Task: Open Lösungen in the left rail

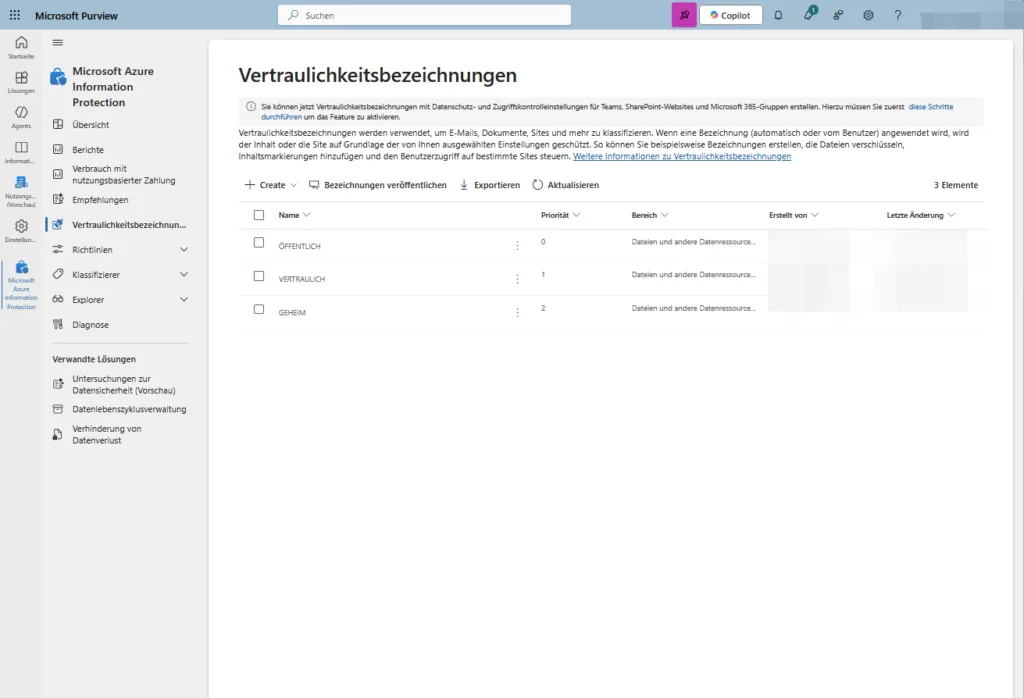Action: click(21, 82)
